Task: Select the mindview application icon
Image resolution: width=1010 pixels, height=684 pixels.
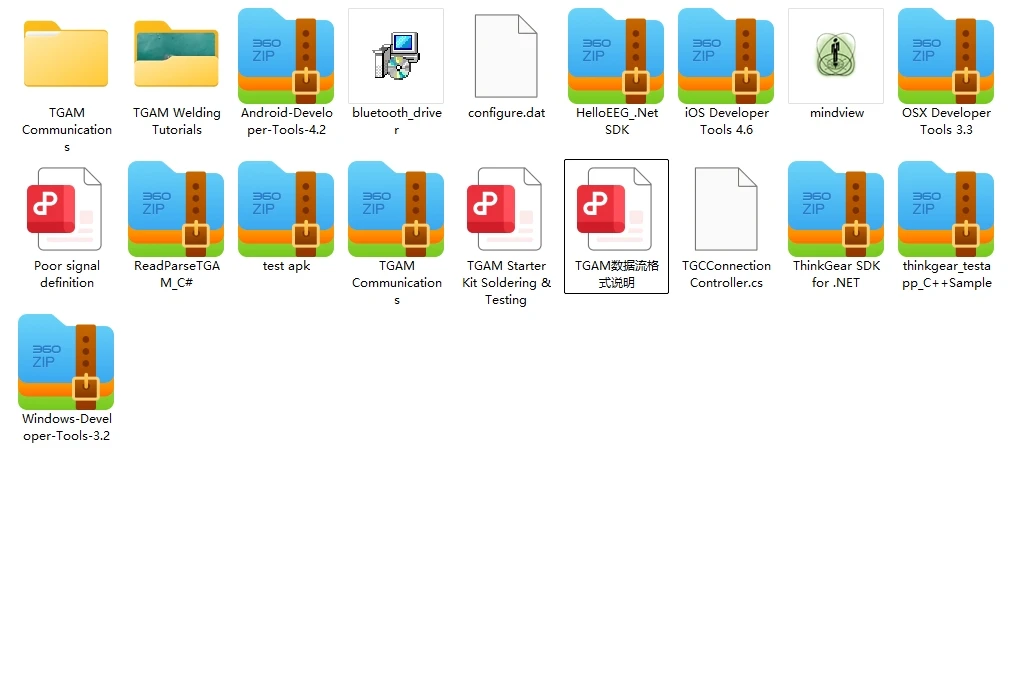Action: pos(835,56)
